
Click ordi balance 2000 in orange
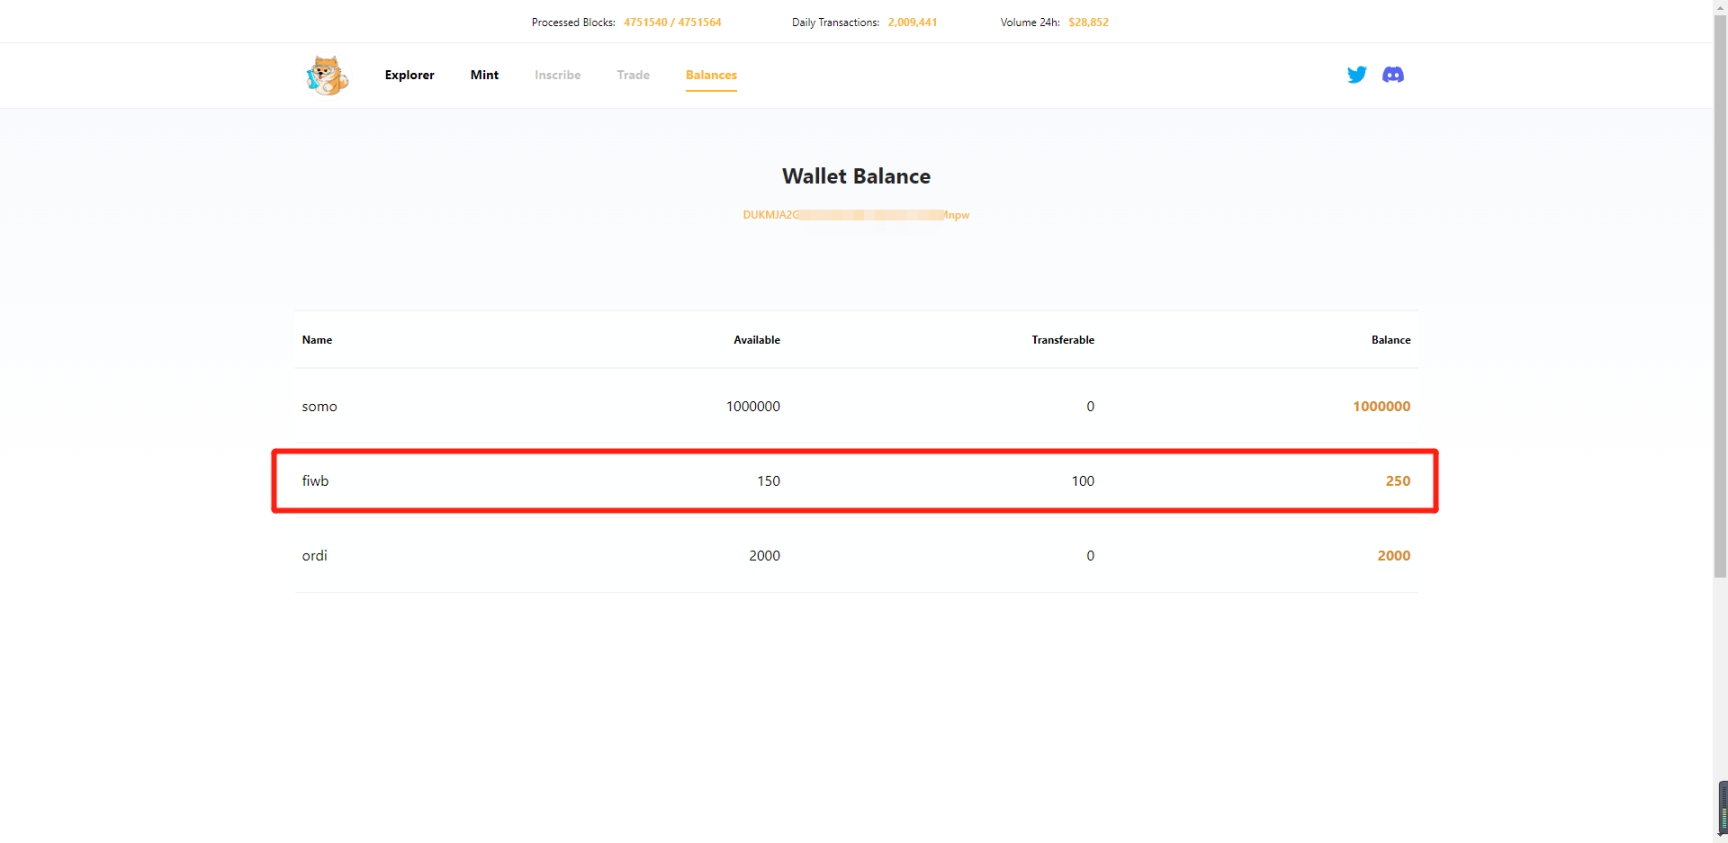(x=1394, y=555)
